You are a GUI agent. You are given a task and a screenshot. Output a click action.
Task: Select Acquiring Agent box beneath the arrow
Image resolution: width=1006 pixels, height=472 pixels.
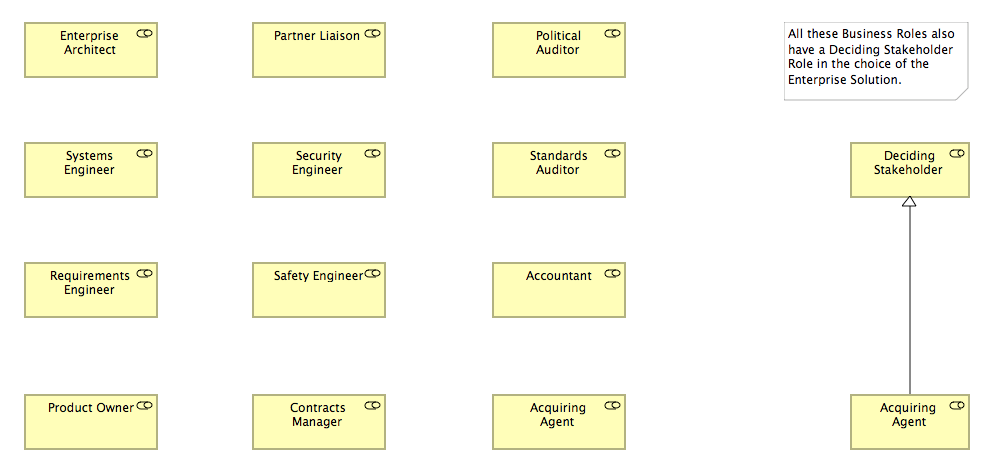click(910, 422)
